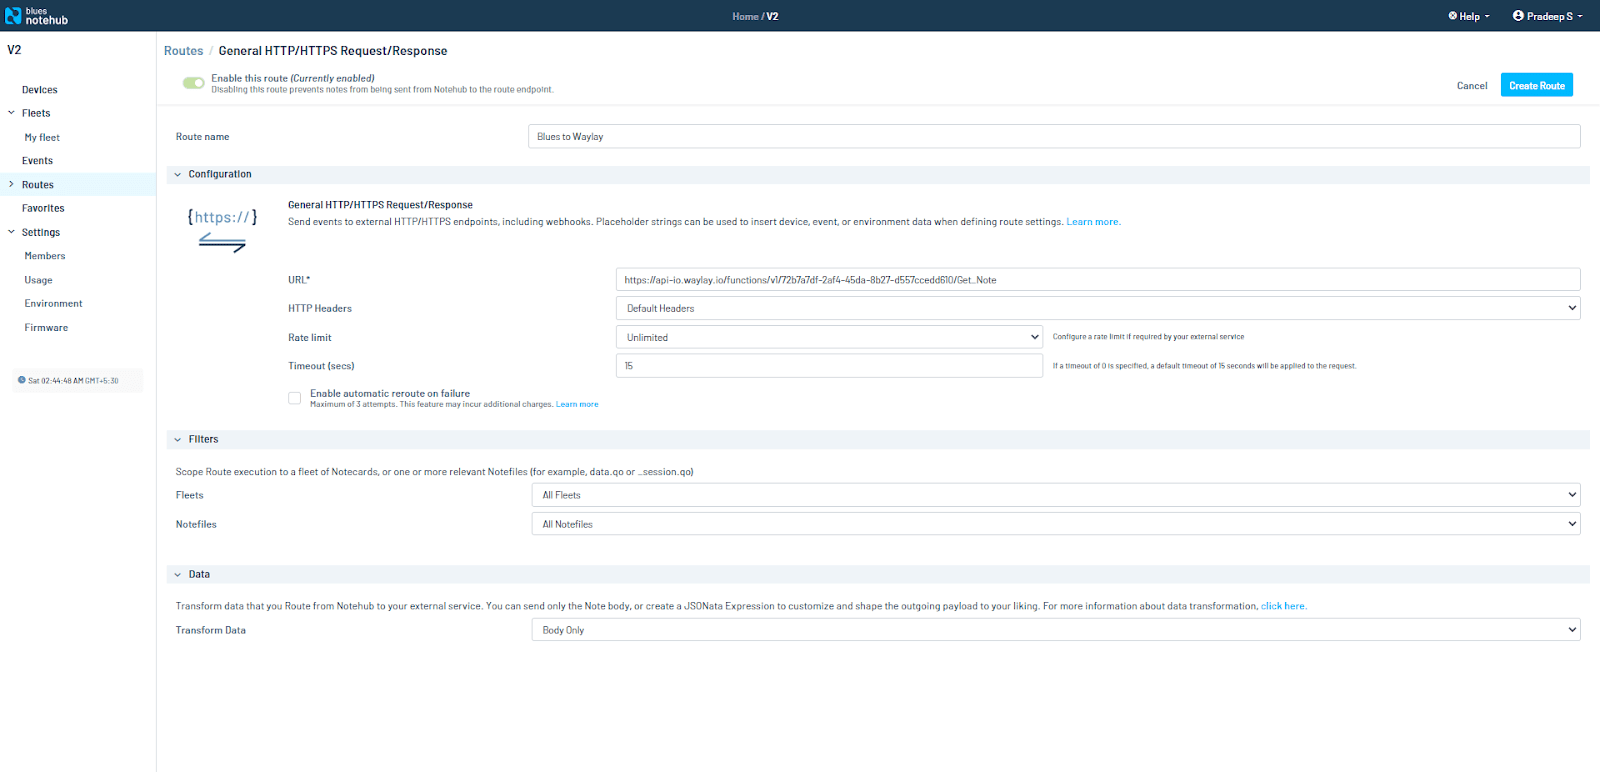Click the user avatar icon
The image size is (1600, 772).
pos(1518,16)
